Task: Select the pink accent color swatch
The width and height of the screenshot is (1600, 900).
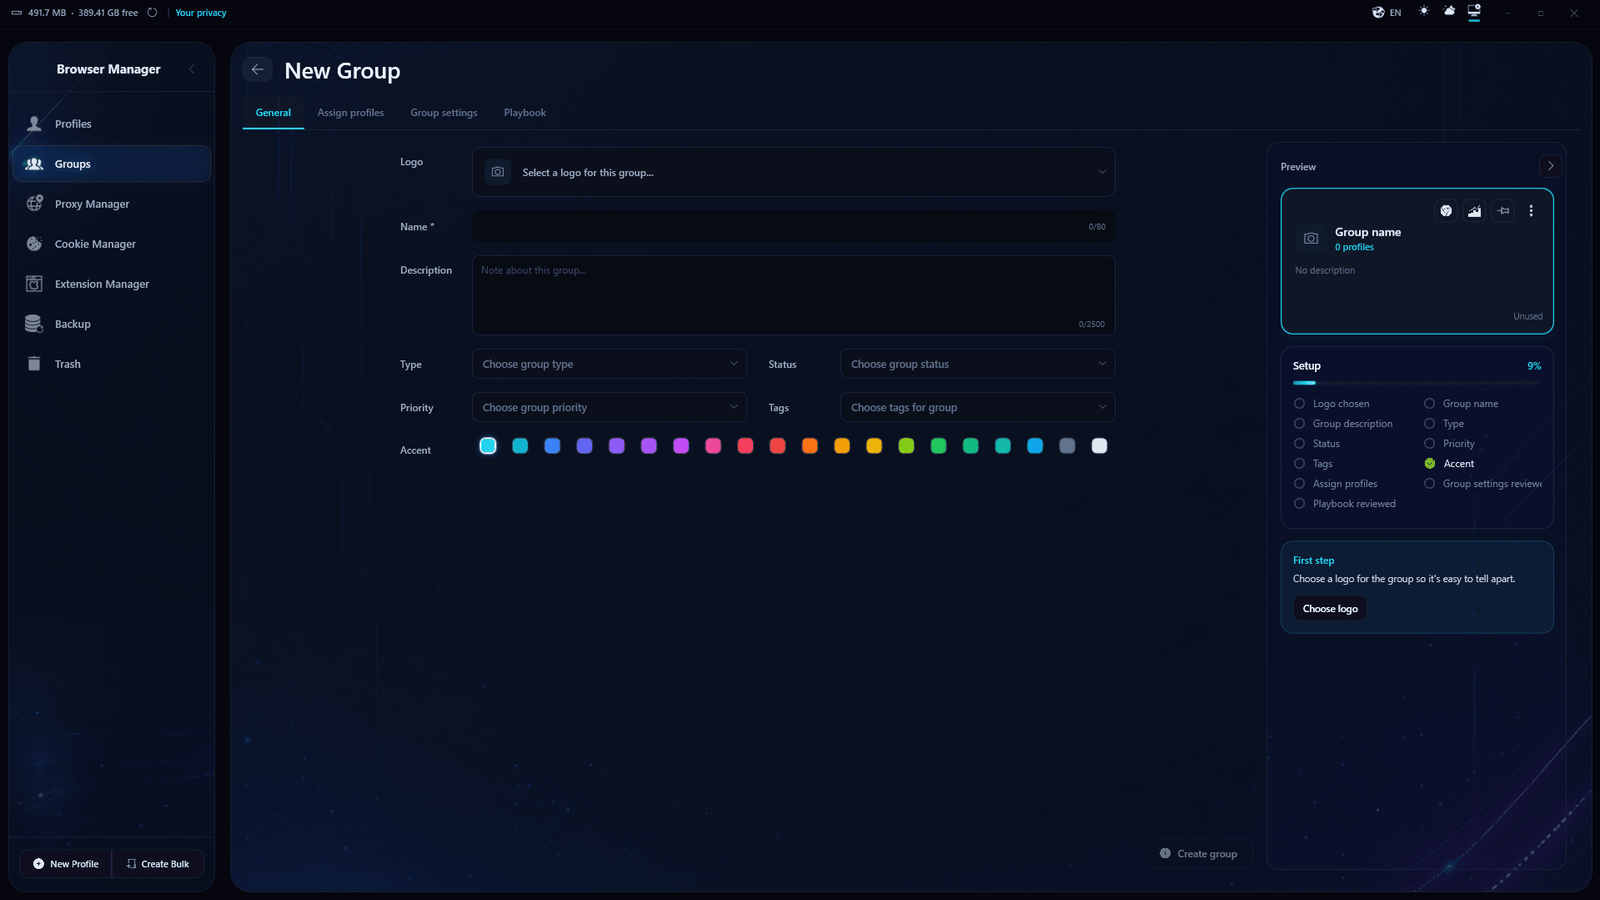Action: (713, 446)
